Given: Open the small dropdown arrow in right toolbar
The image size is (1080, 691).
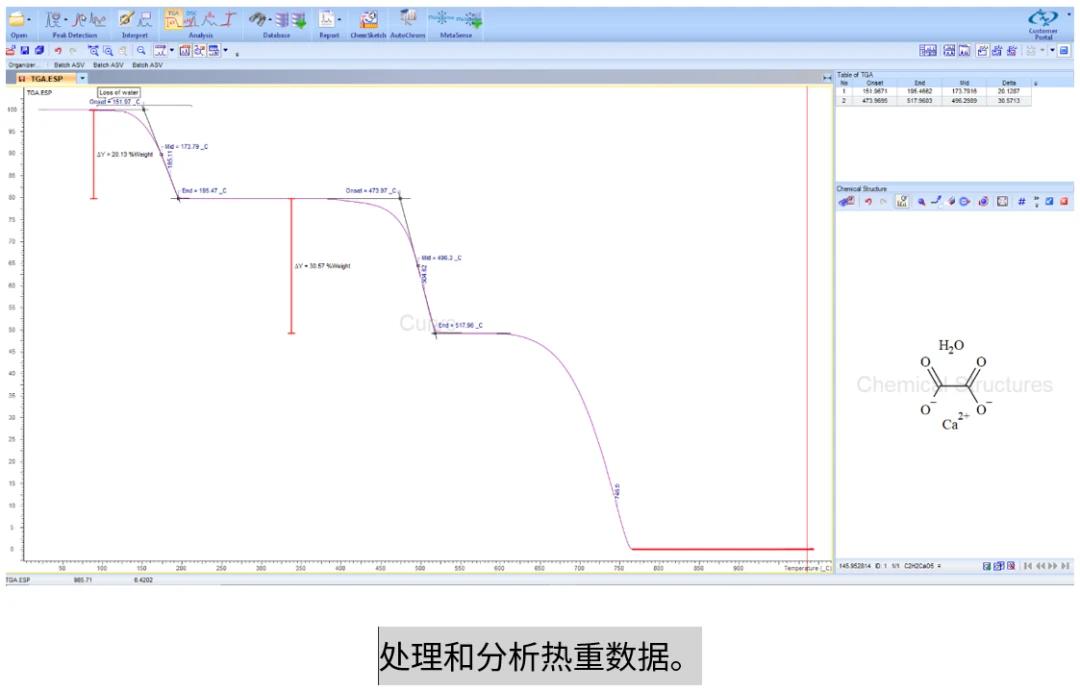Looking at the screenshot, I should click(x=1052, y=50).
